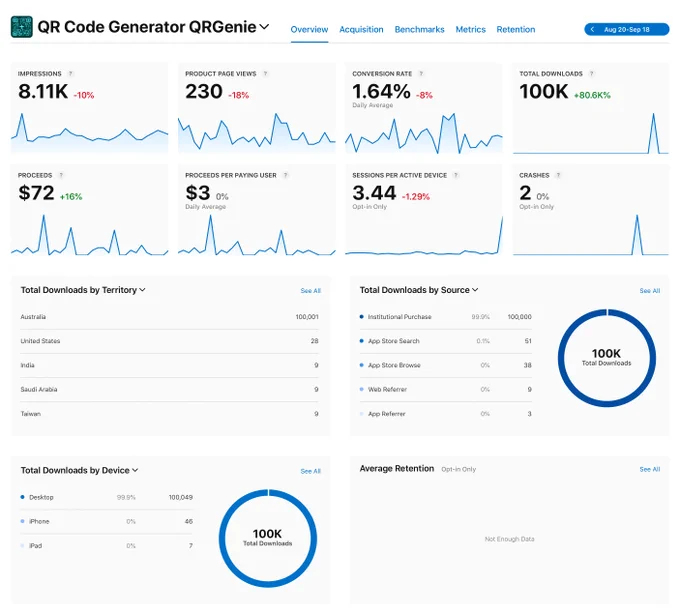Click See All in the Device panel
Viewport: 680px width, 613px height.
click(x=311, y=471)
